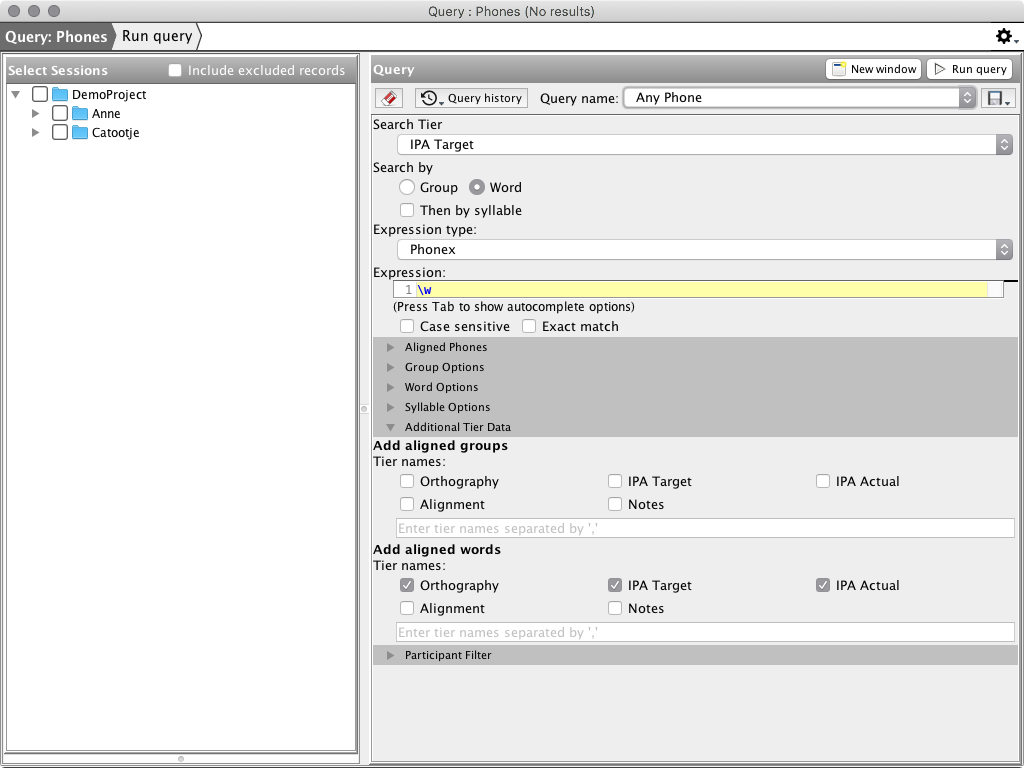Open the Query history clock icon
1024x768 pixels.
[x=430, y=98]
